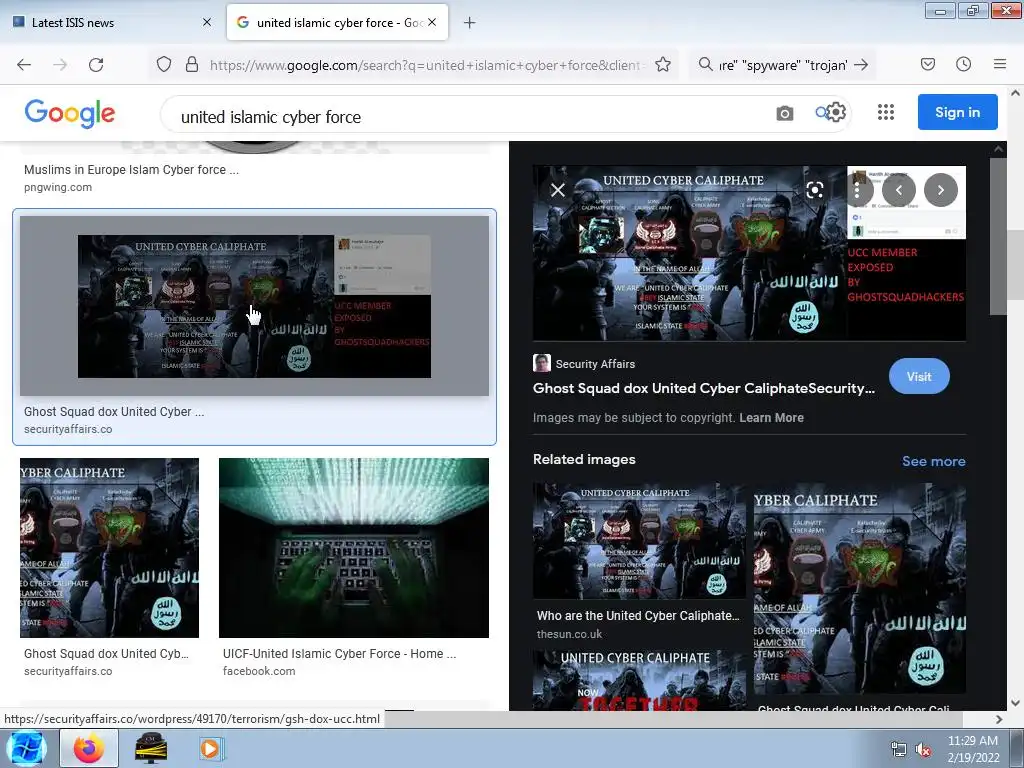
Task: Click the network tray icon
Action: (x=899, y=750)
